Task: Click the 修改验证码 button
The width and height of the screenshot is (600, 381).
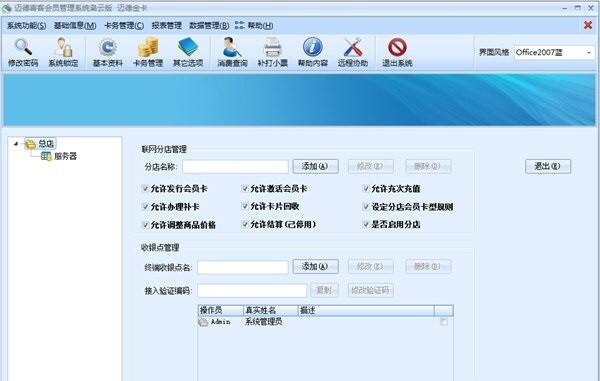Action: 371,290
